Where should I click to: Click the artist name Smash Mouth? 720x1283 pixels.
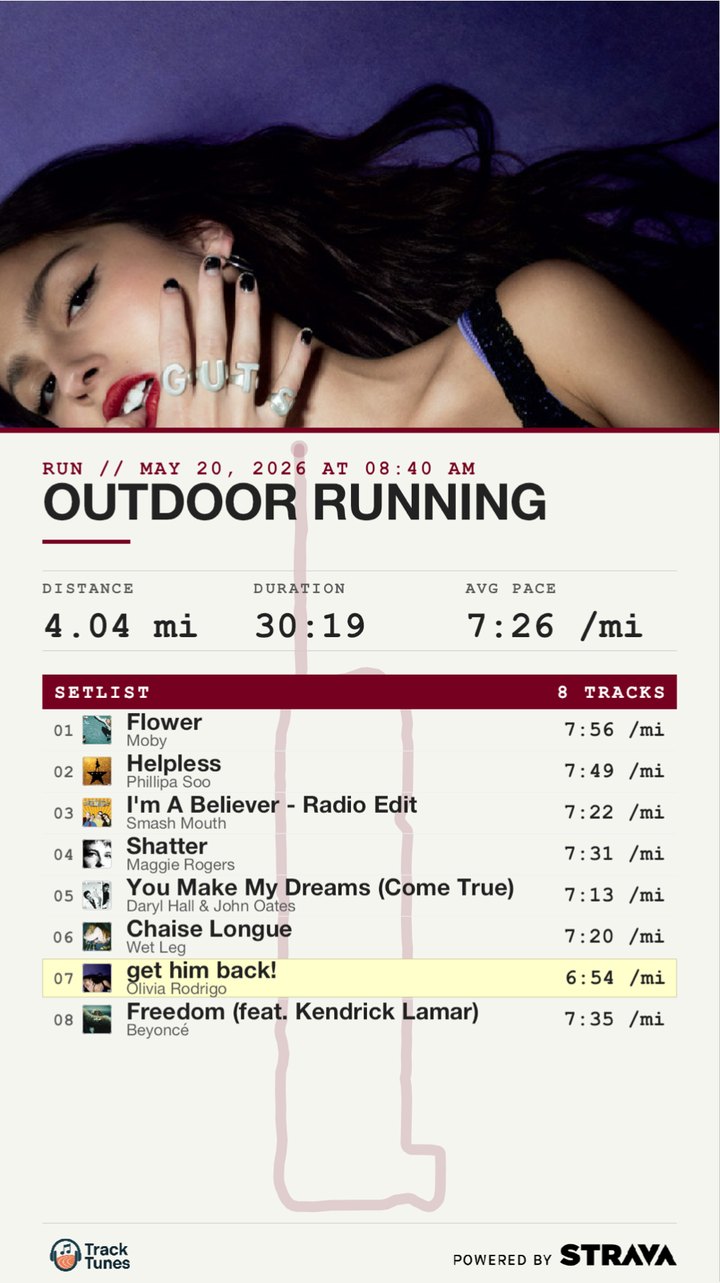click(176, 823)
